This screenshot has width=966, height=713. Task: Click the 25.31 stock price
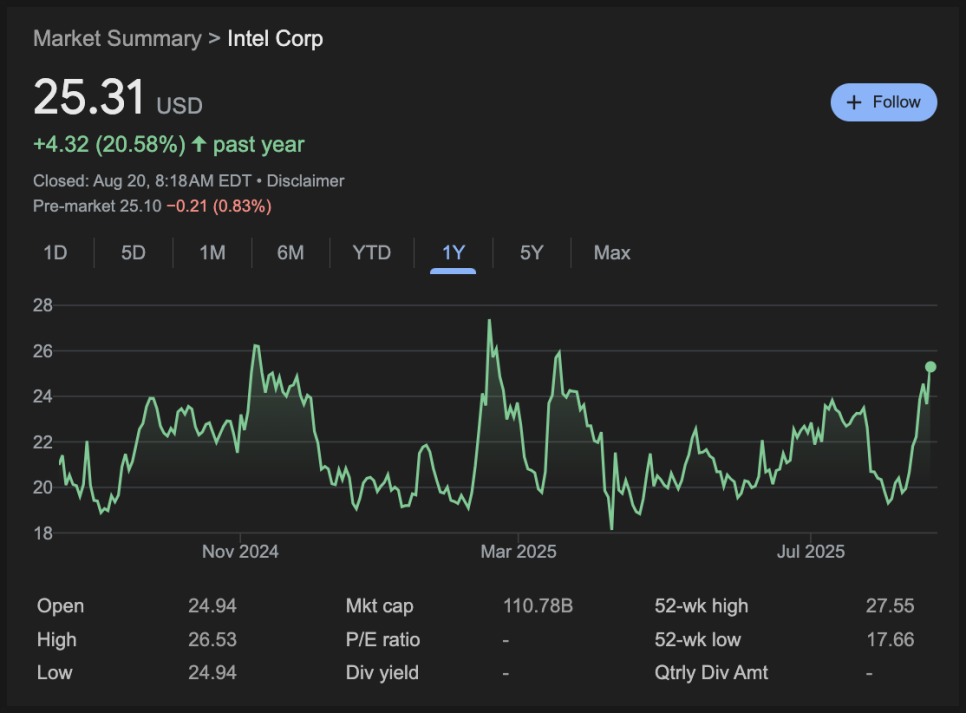pyautogui.click(x=89, y=97)
